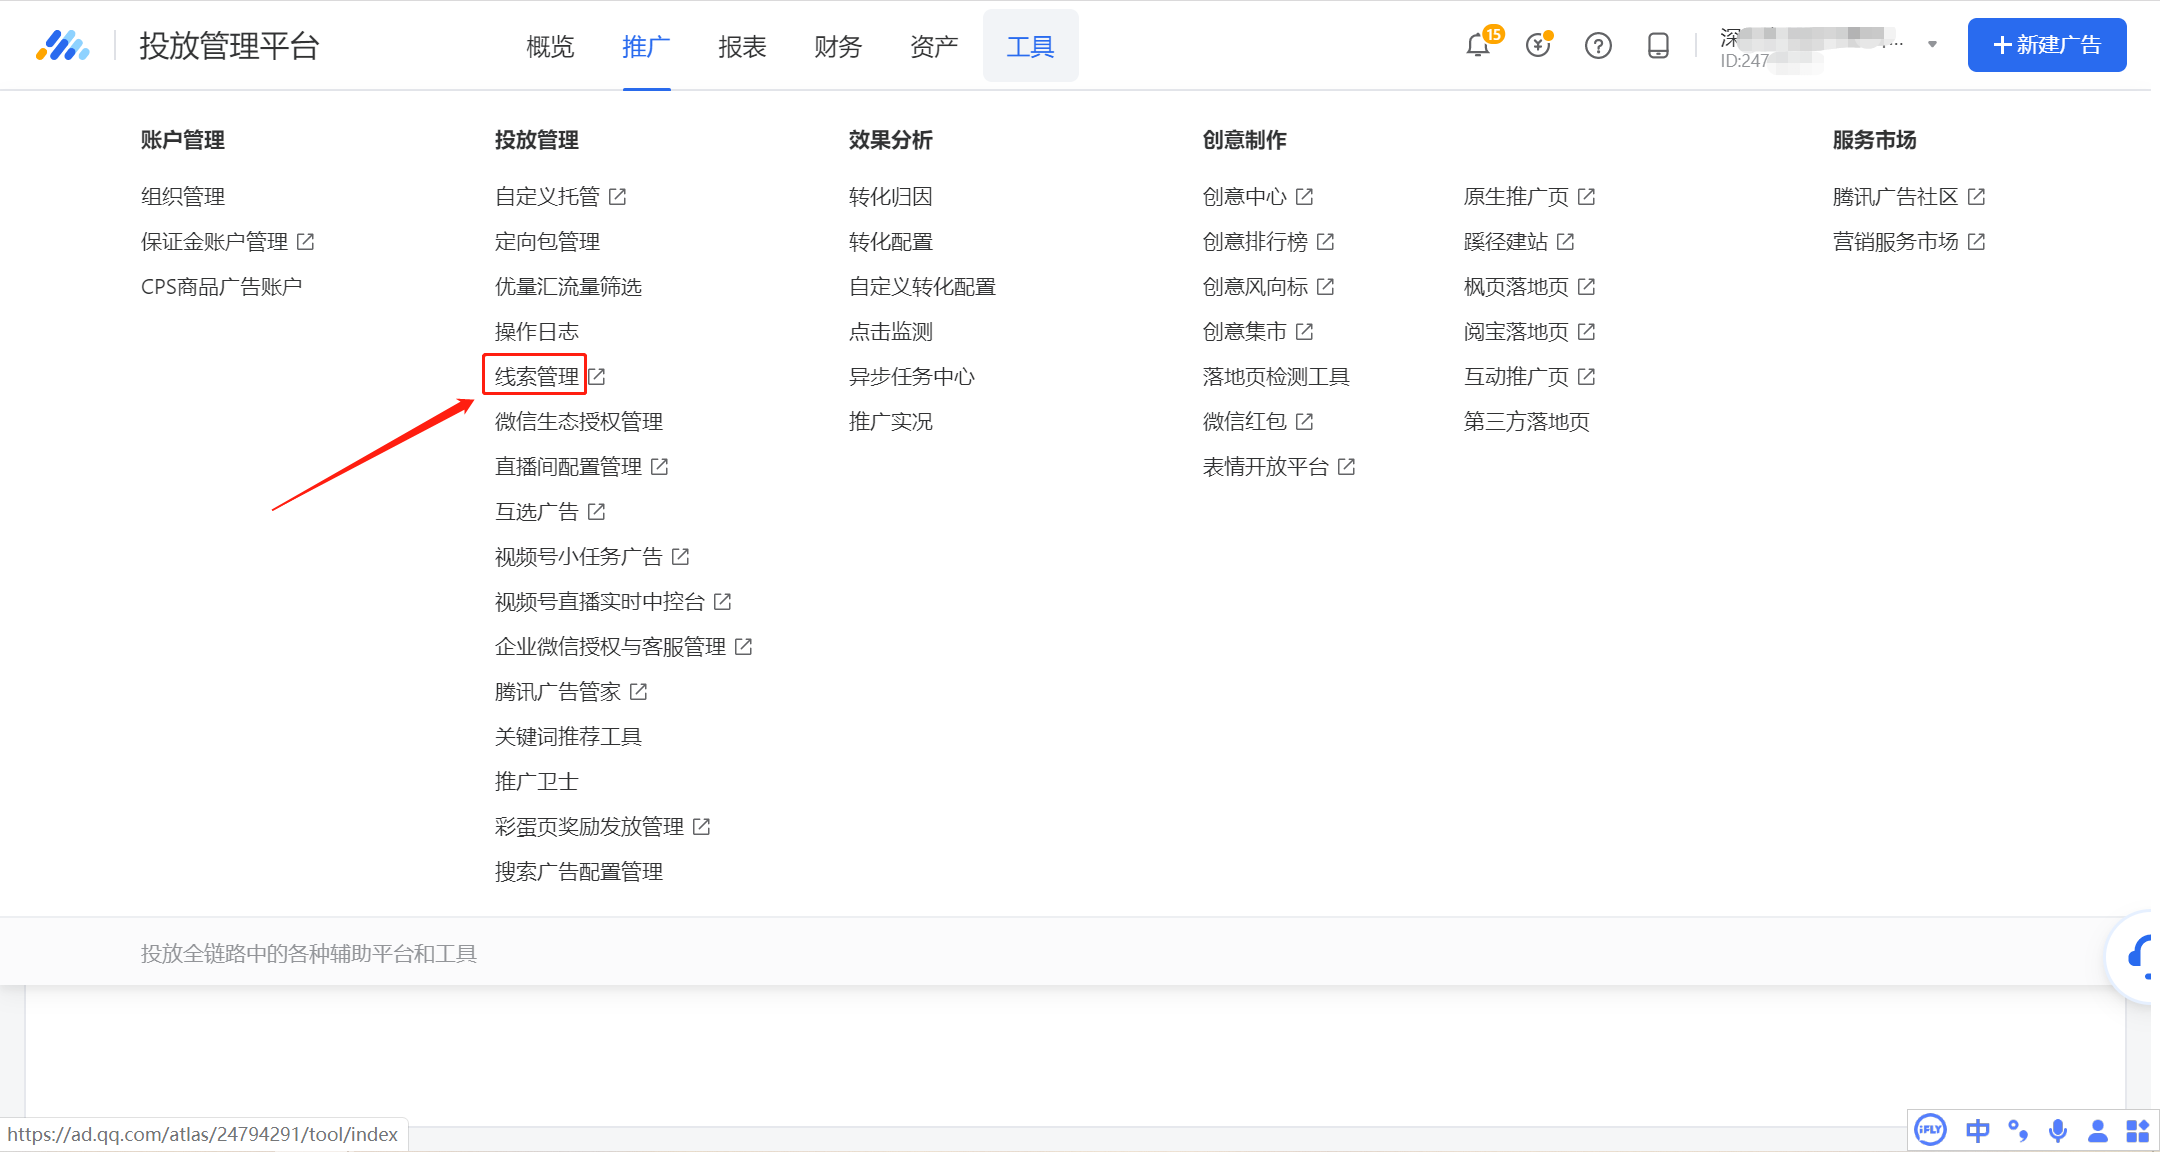Open 组织管理 under 账户管理
Viewport: 2160px width, 1152px height.
pyautogui.click(x=183, y=197)
